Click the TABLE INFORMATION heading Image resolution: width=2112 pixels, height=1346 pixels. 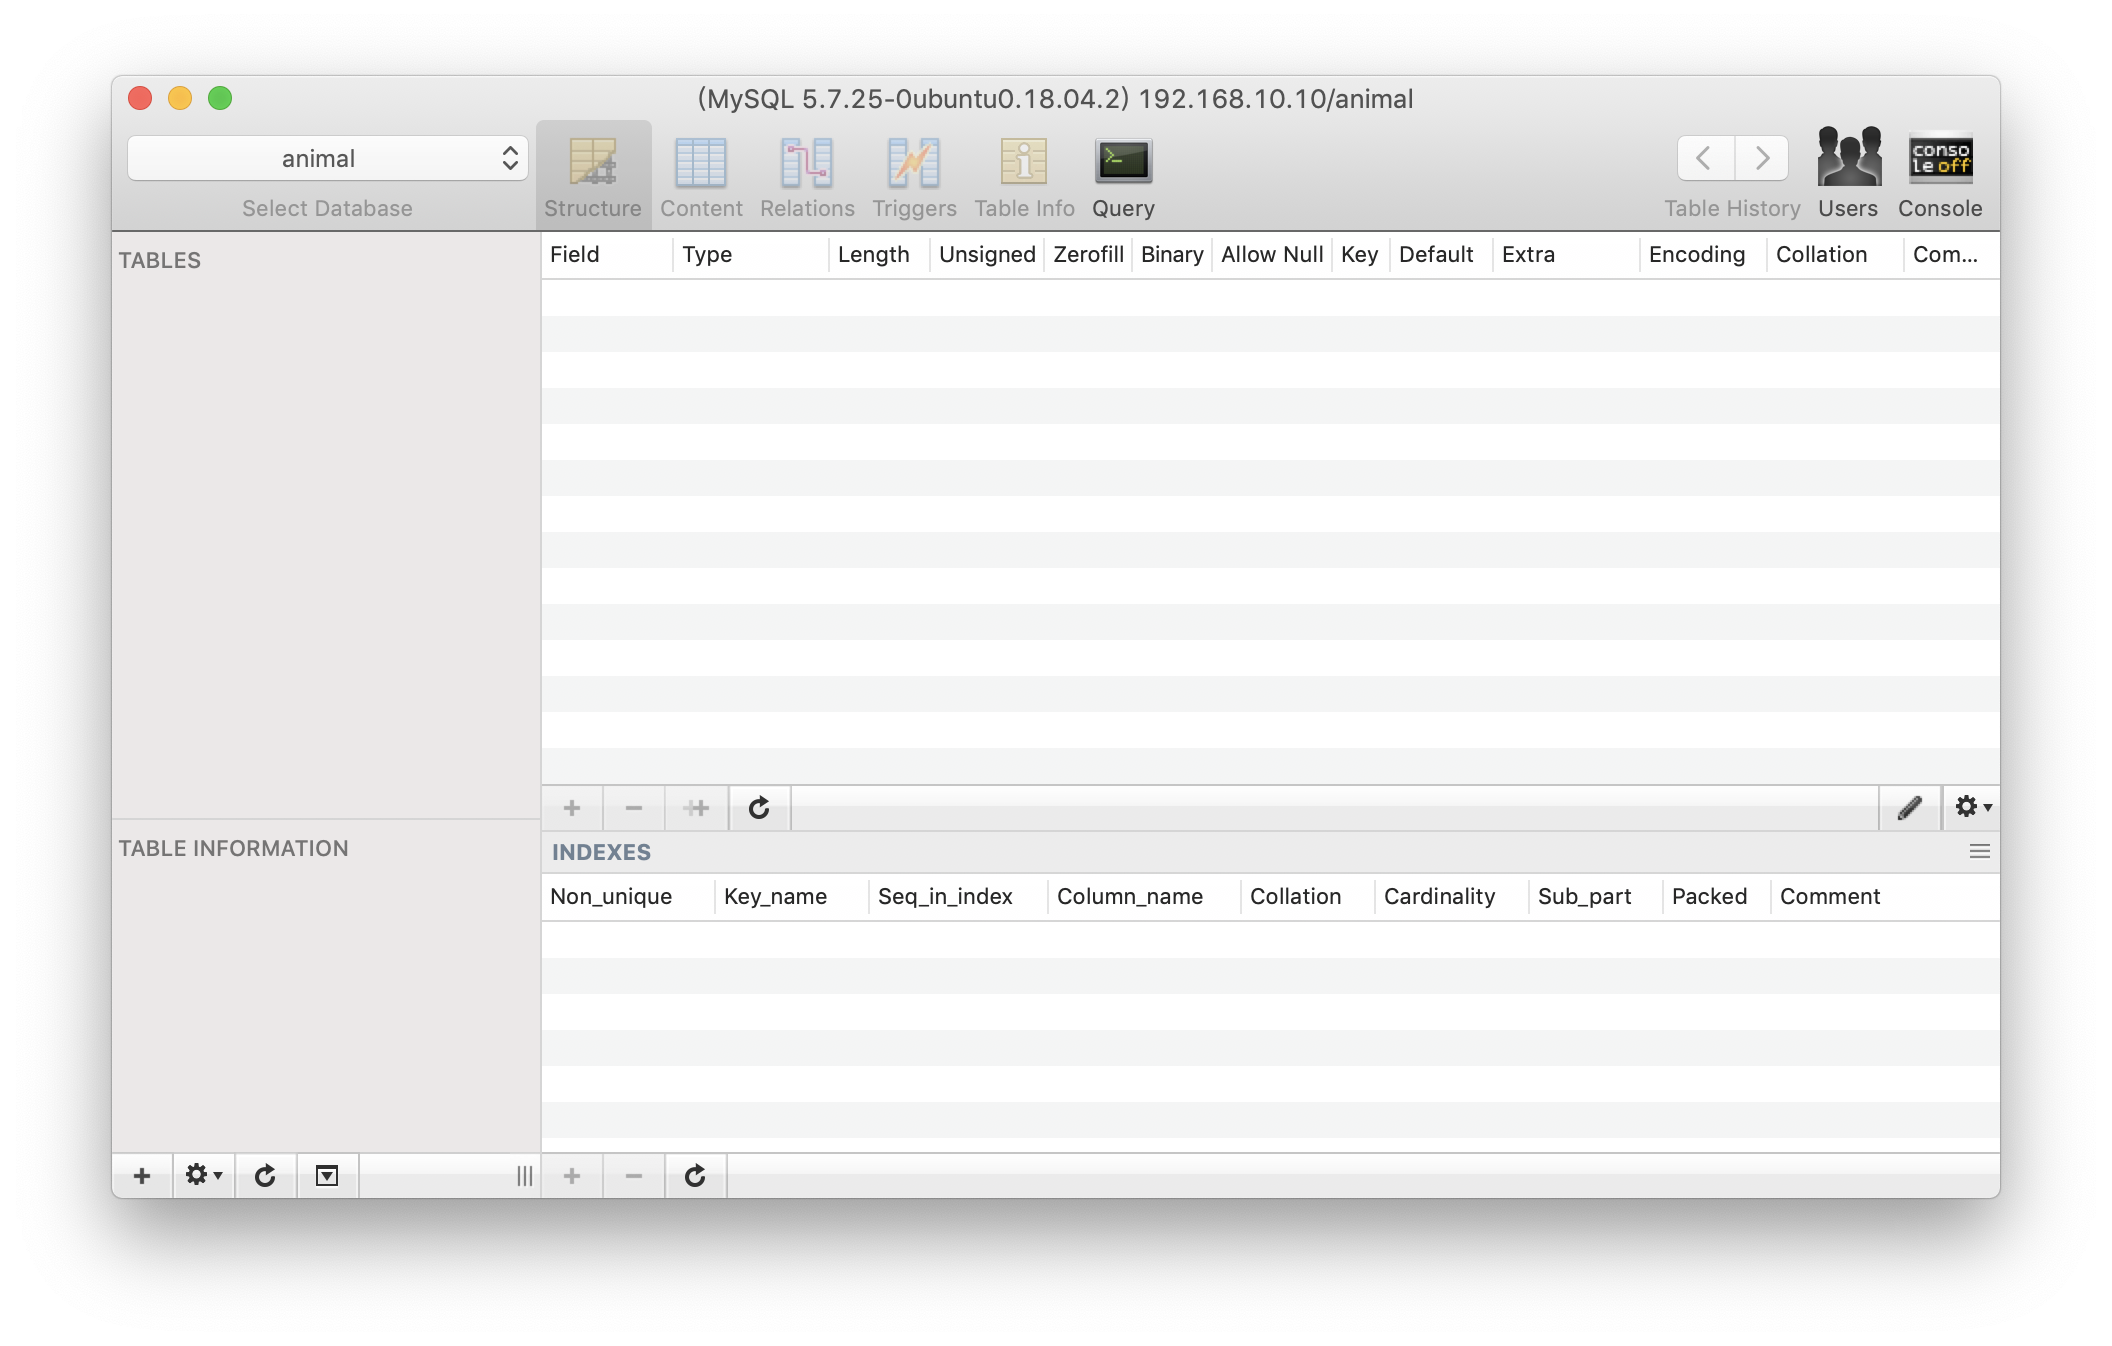click(234, 849)
